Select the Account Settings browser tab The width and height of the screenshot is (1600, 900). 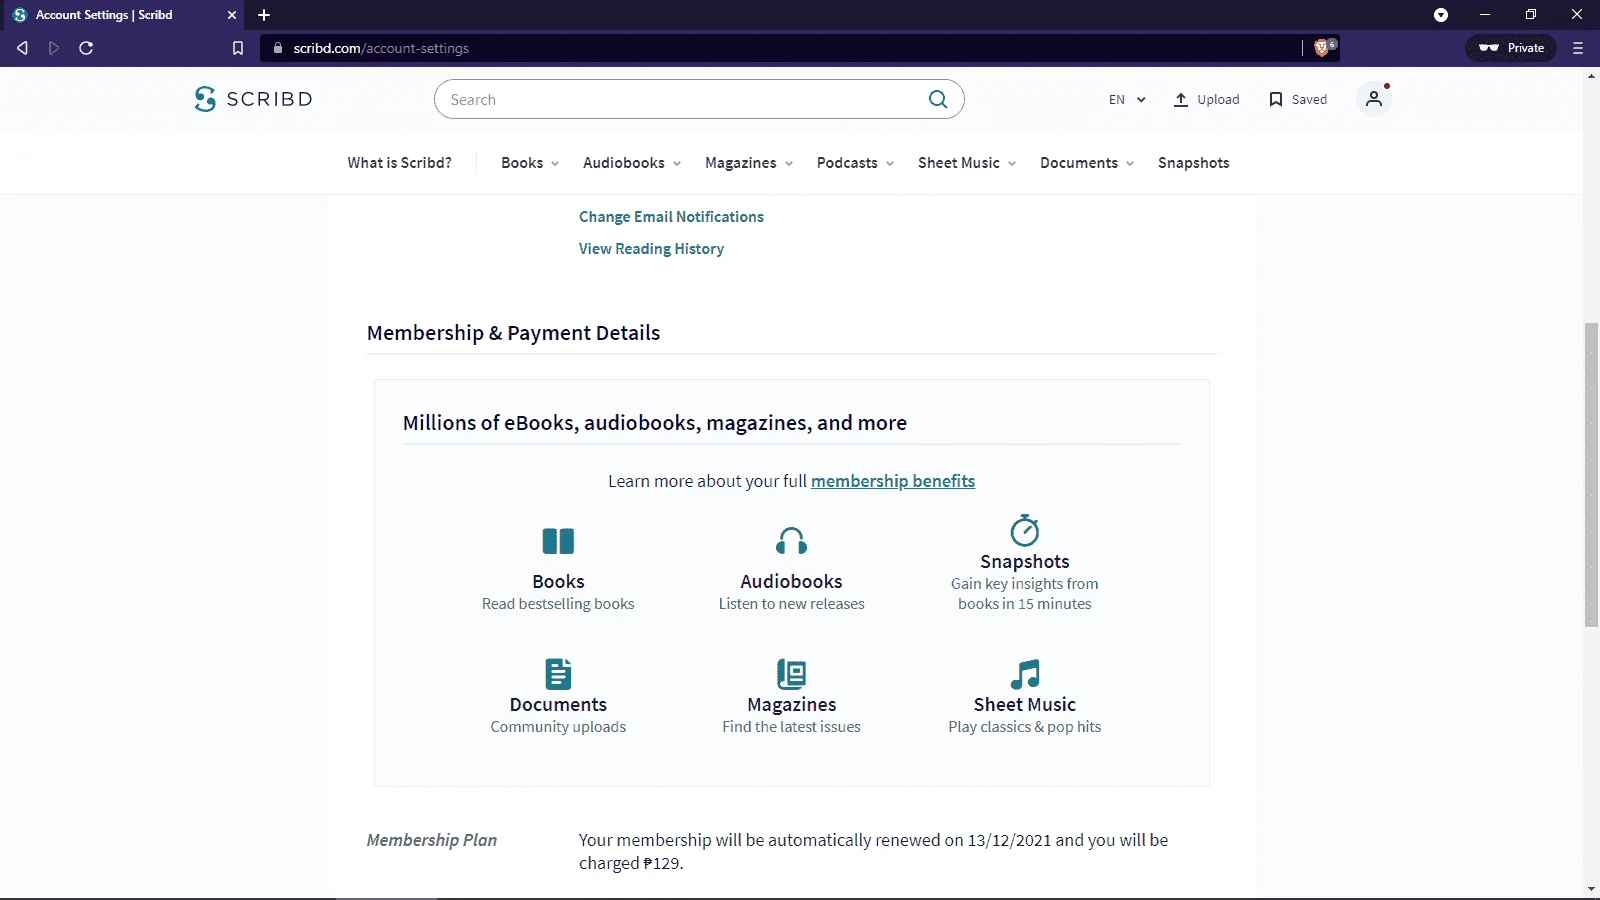coord(123,15)
